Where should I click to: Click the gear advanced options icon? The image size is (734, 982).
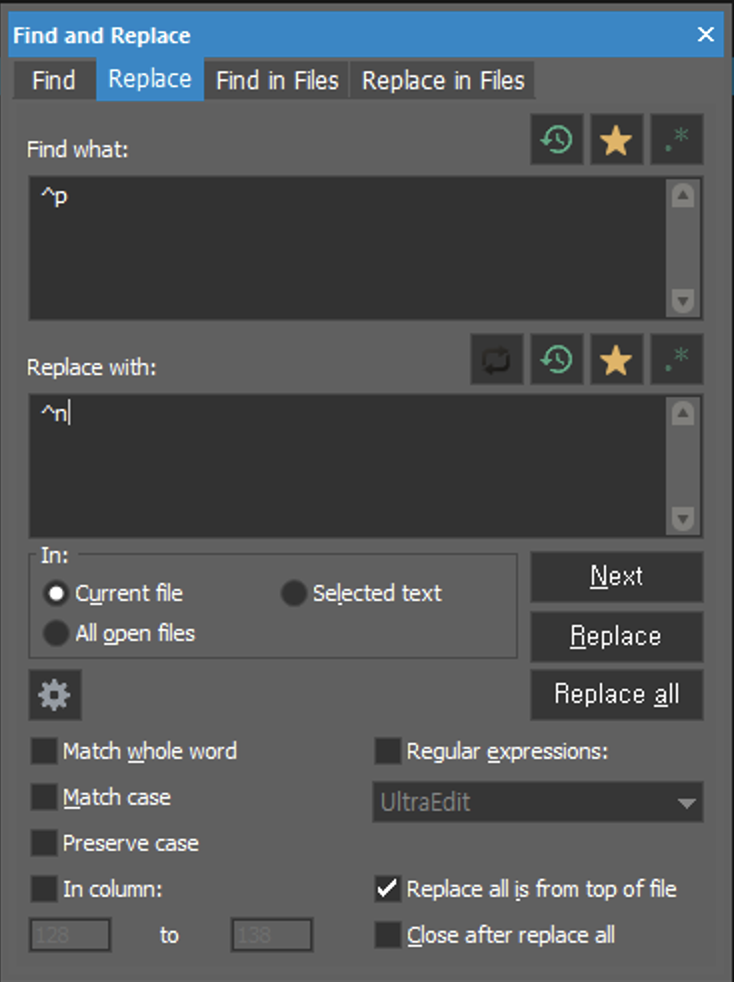pyautogui.click(x=55, y=695)
